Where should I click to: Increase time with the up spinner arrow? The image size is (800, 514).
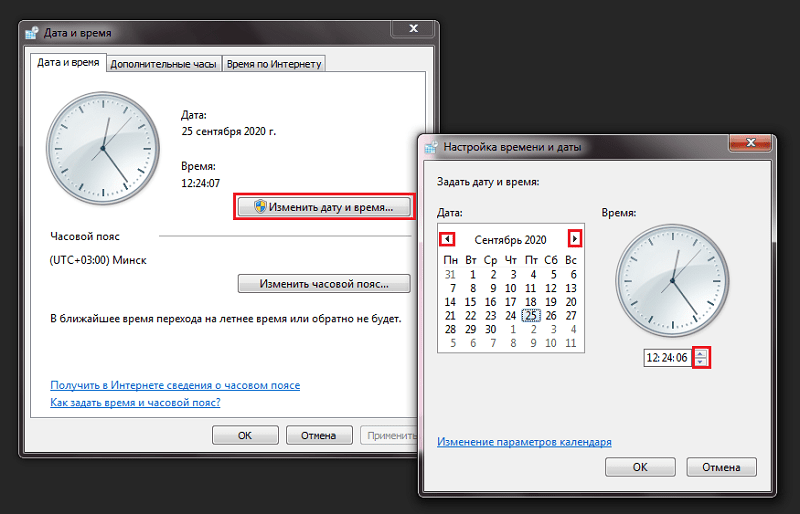pos(701,354)
